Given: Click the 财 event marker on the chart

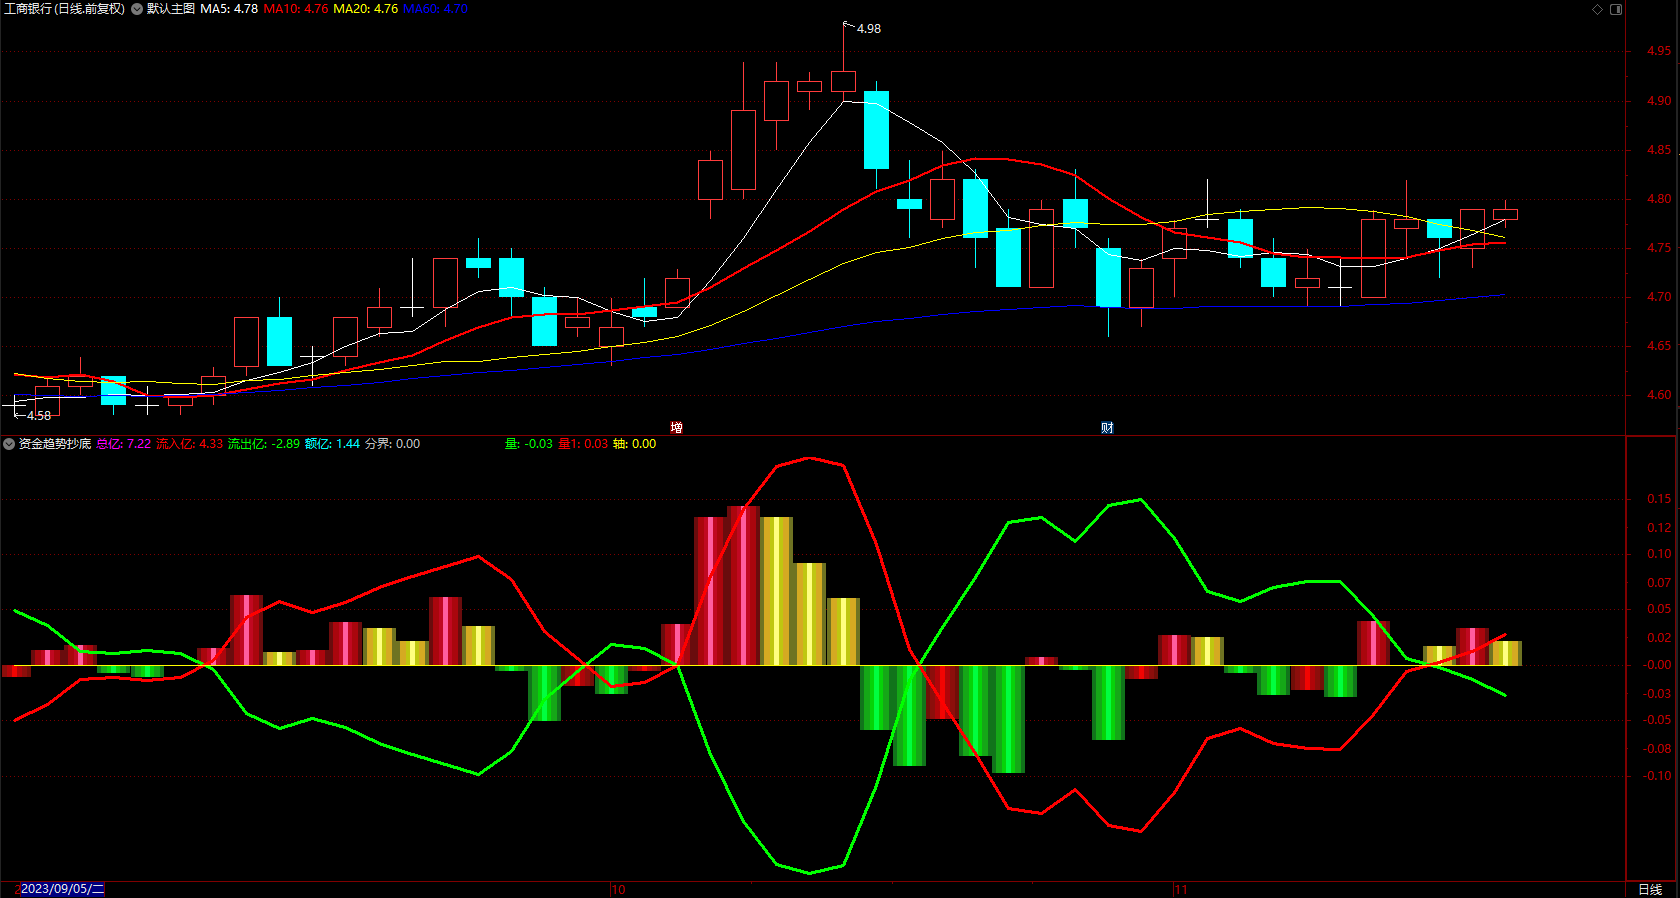Looking at the screenshot, I should click(1107, 427).
